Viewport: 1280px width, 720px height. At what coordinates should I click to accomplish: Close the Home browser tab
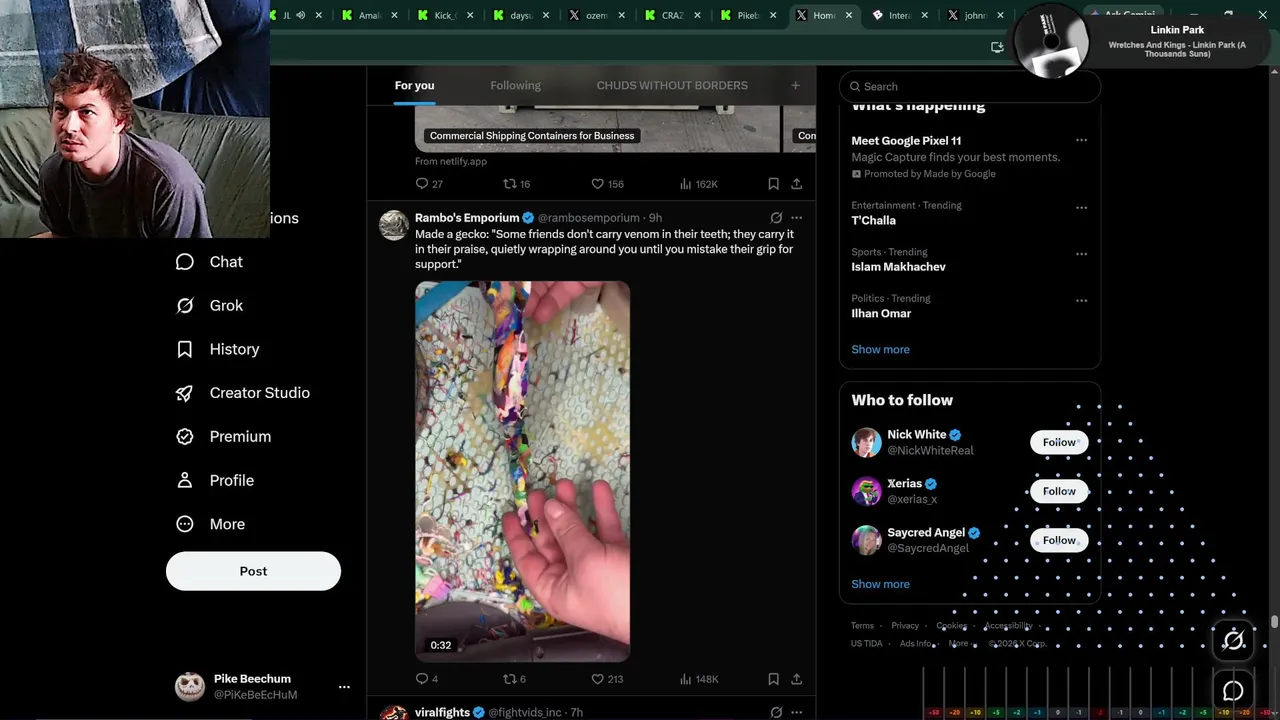pyautogui.click(x=849, y=15)
